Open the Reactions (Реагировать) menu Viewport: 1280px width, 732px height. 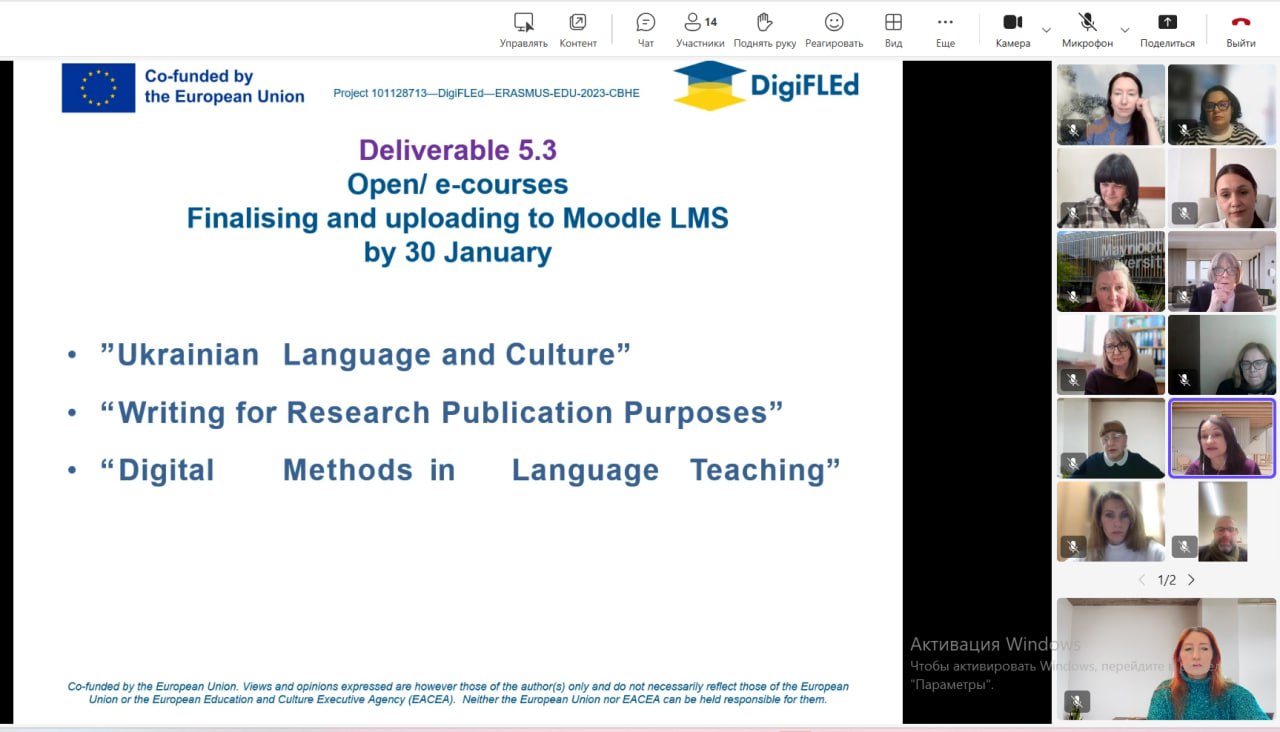(833, 29)
